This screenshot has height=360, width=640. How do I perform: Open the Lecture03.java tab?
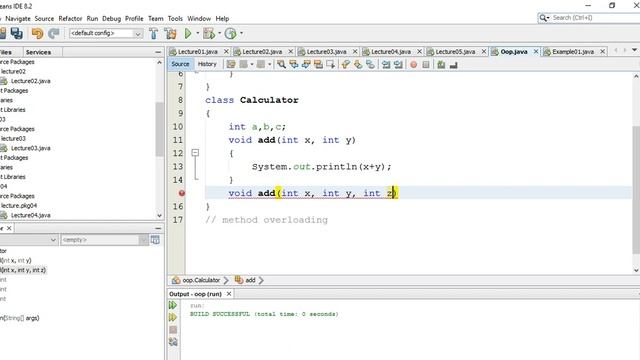point(326,51)
